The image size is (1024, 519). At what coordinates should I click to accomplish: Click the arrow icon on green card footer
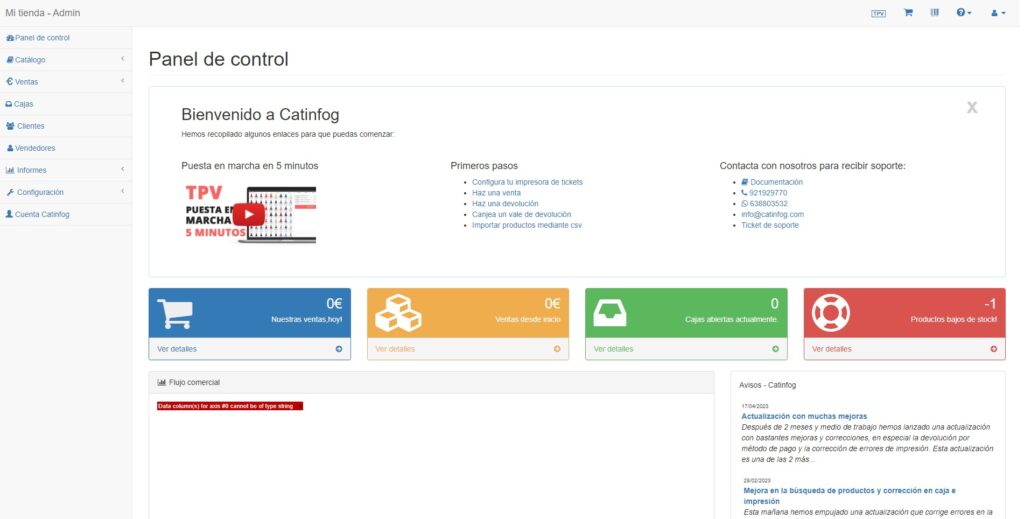pyautogui.click(x=775, y=349)
